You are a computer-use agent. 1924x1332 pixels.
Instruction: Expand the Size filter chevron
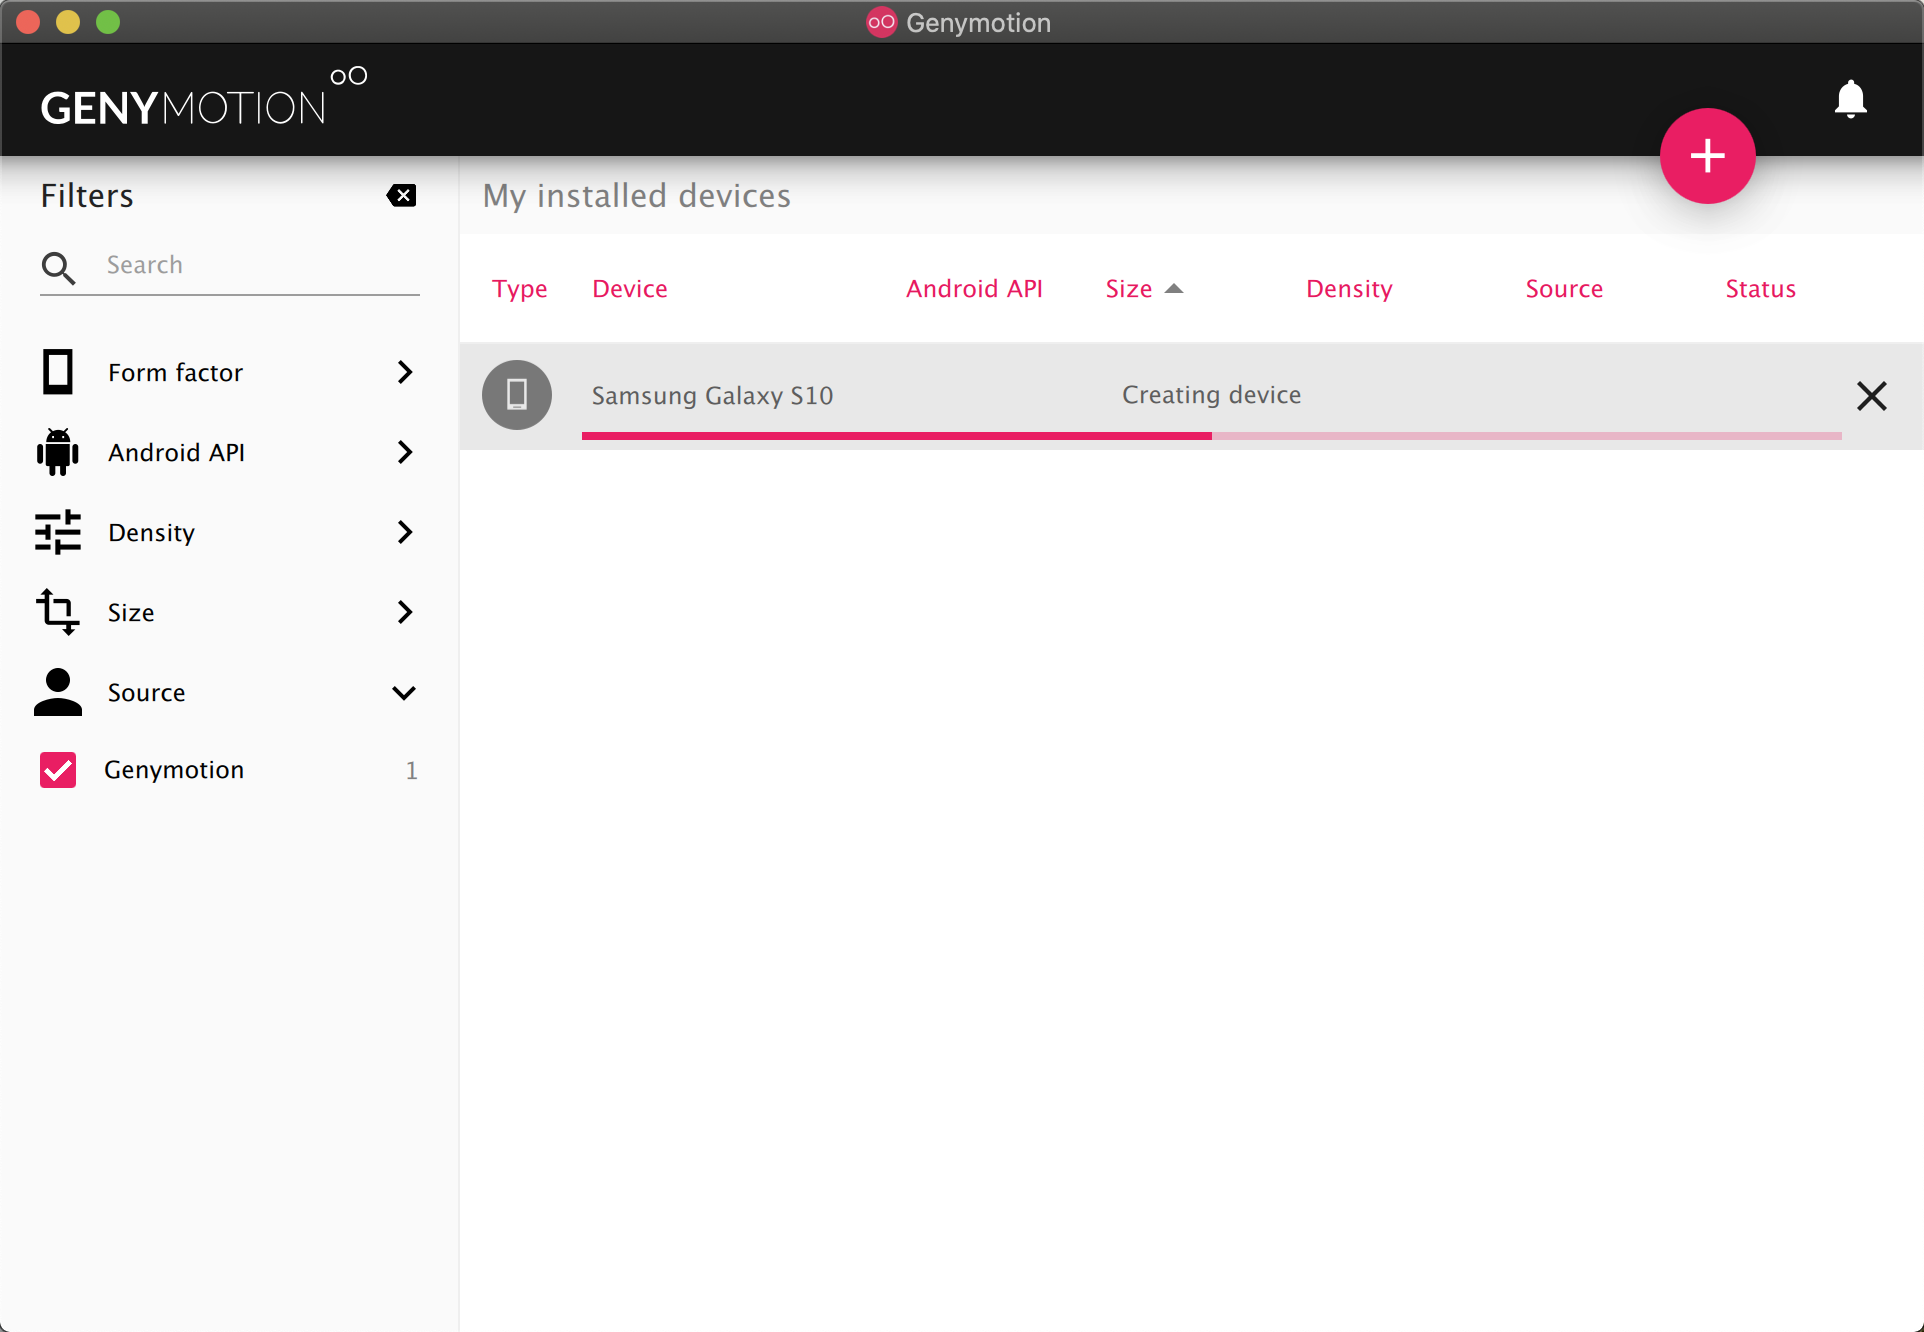click(405, 612)
